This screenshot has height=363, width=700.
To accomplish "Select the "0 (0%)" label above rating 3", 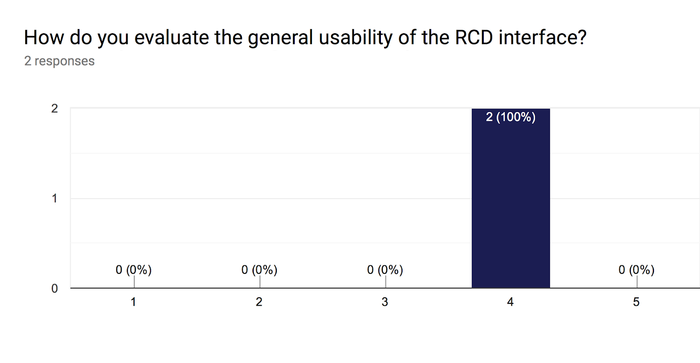I will (x=385, y=270).
